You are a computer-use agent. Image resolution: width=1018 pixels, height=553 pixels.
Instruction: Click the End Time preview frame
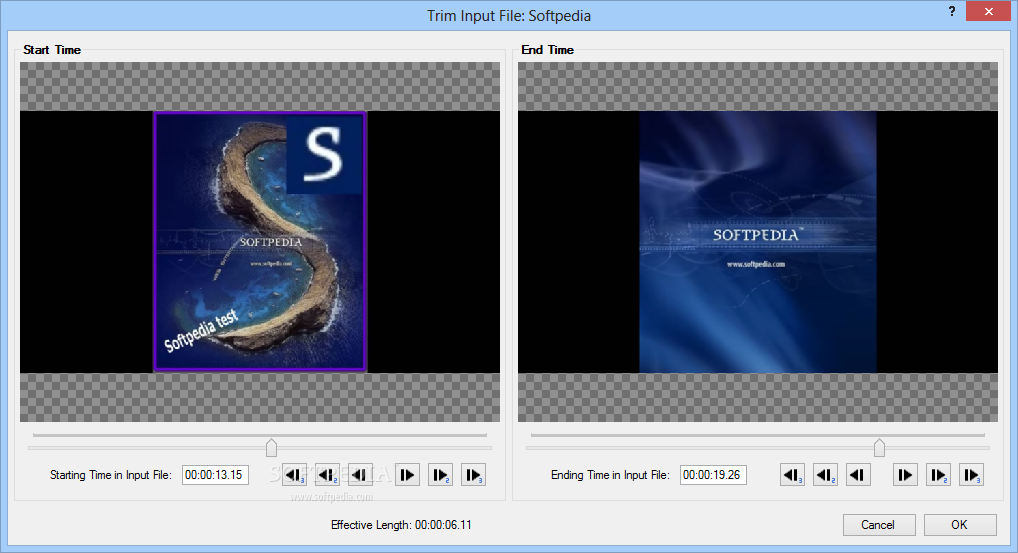coord(758,241)
